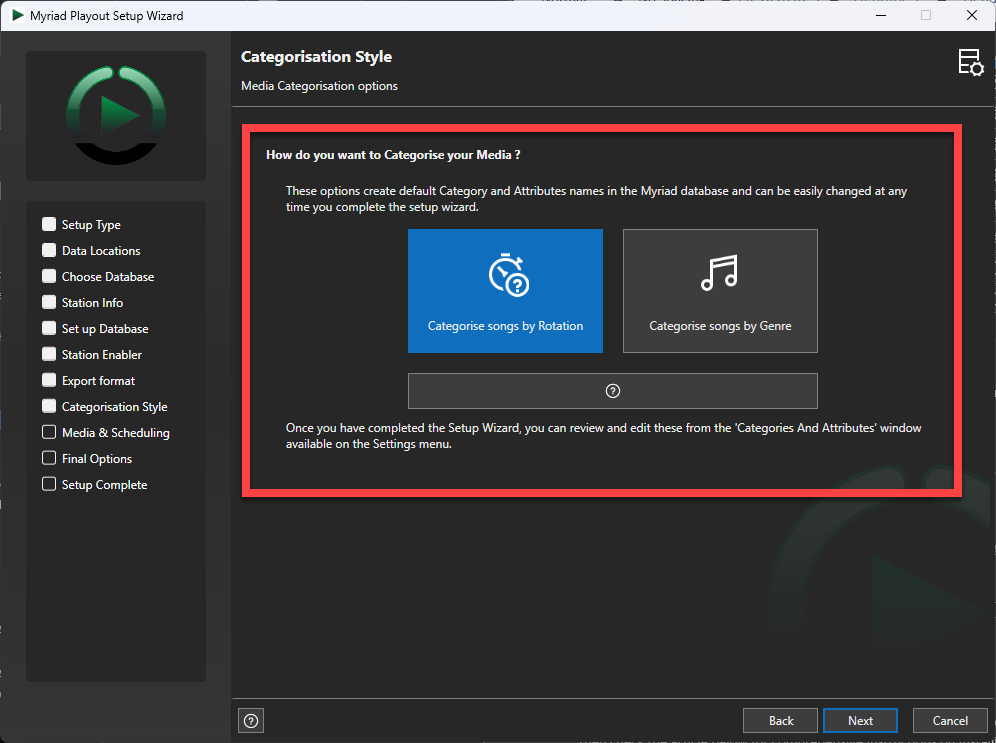
Task: Toggle the Station Enabler checkbox
Action: click(49, 354)
